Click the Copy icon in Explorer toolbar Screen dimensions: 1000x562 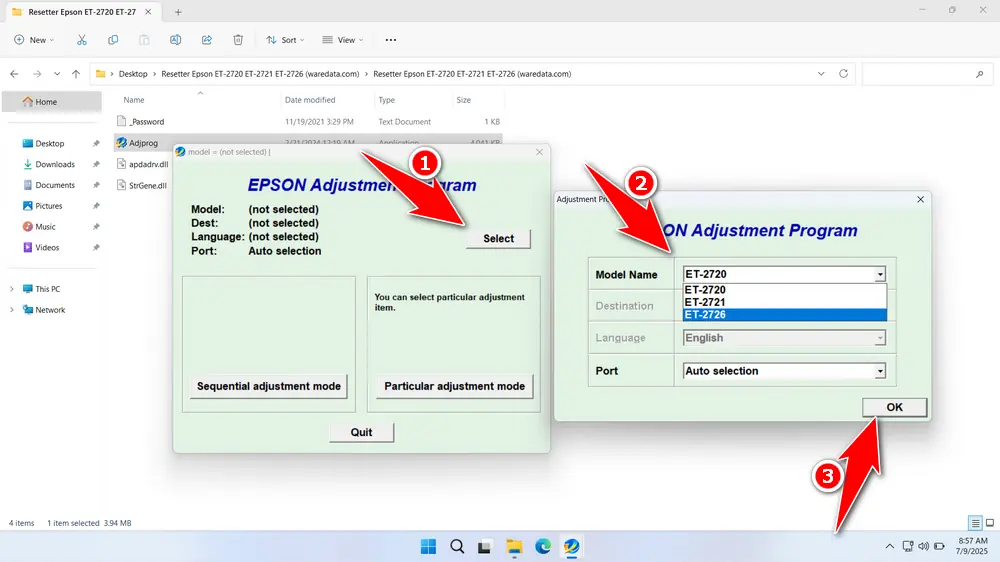tap(113, 40)
